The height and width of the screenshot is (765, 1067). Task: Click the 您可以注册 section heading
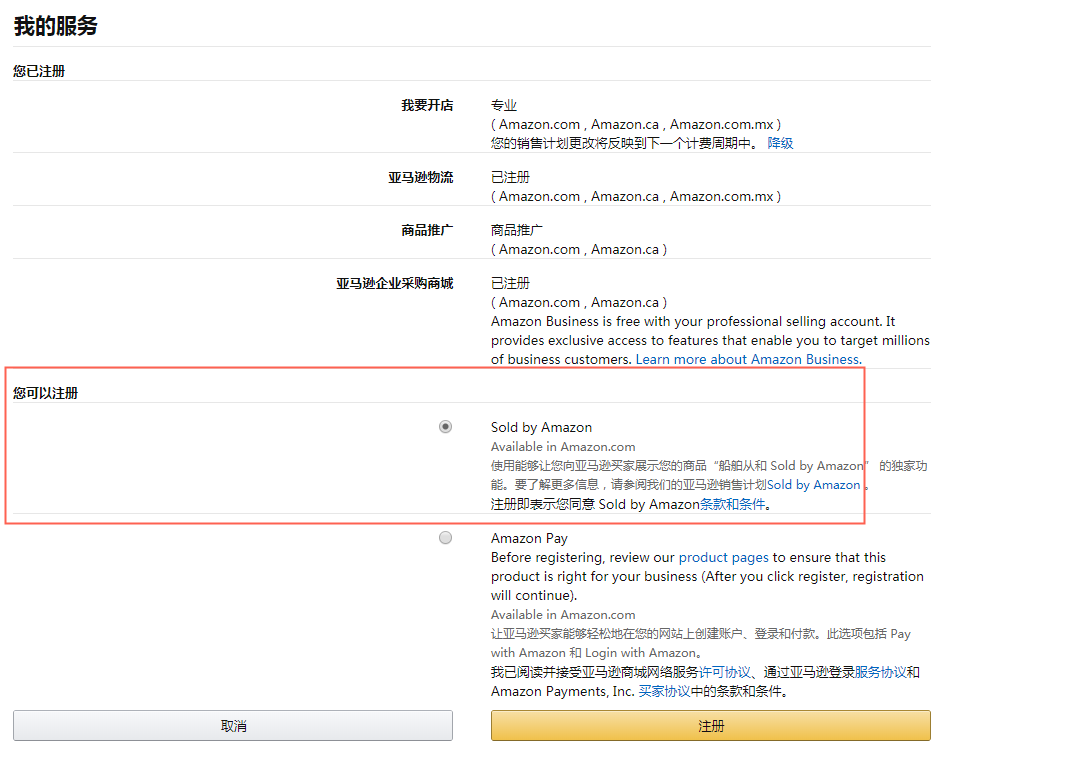coord(46,393)
